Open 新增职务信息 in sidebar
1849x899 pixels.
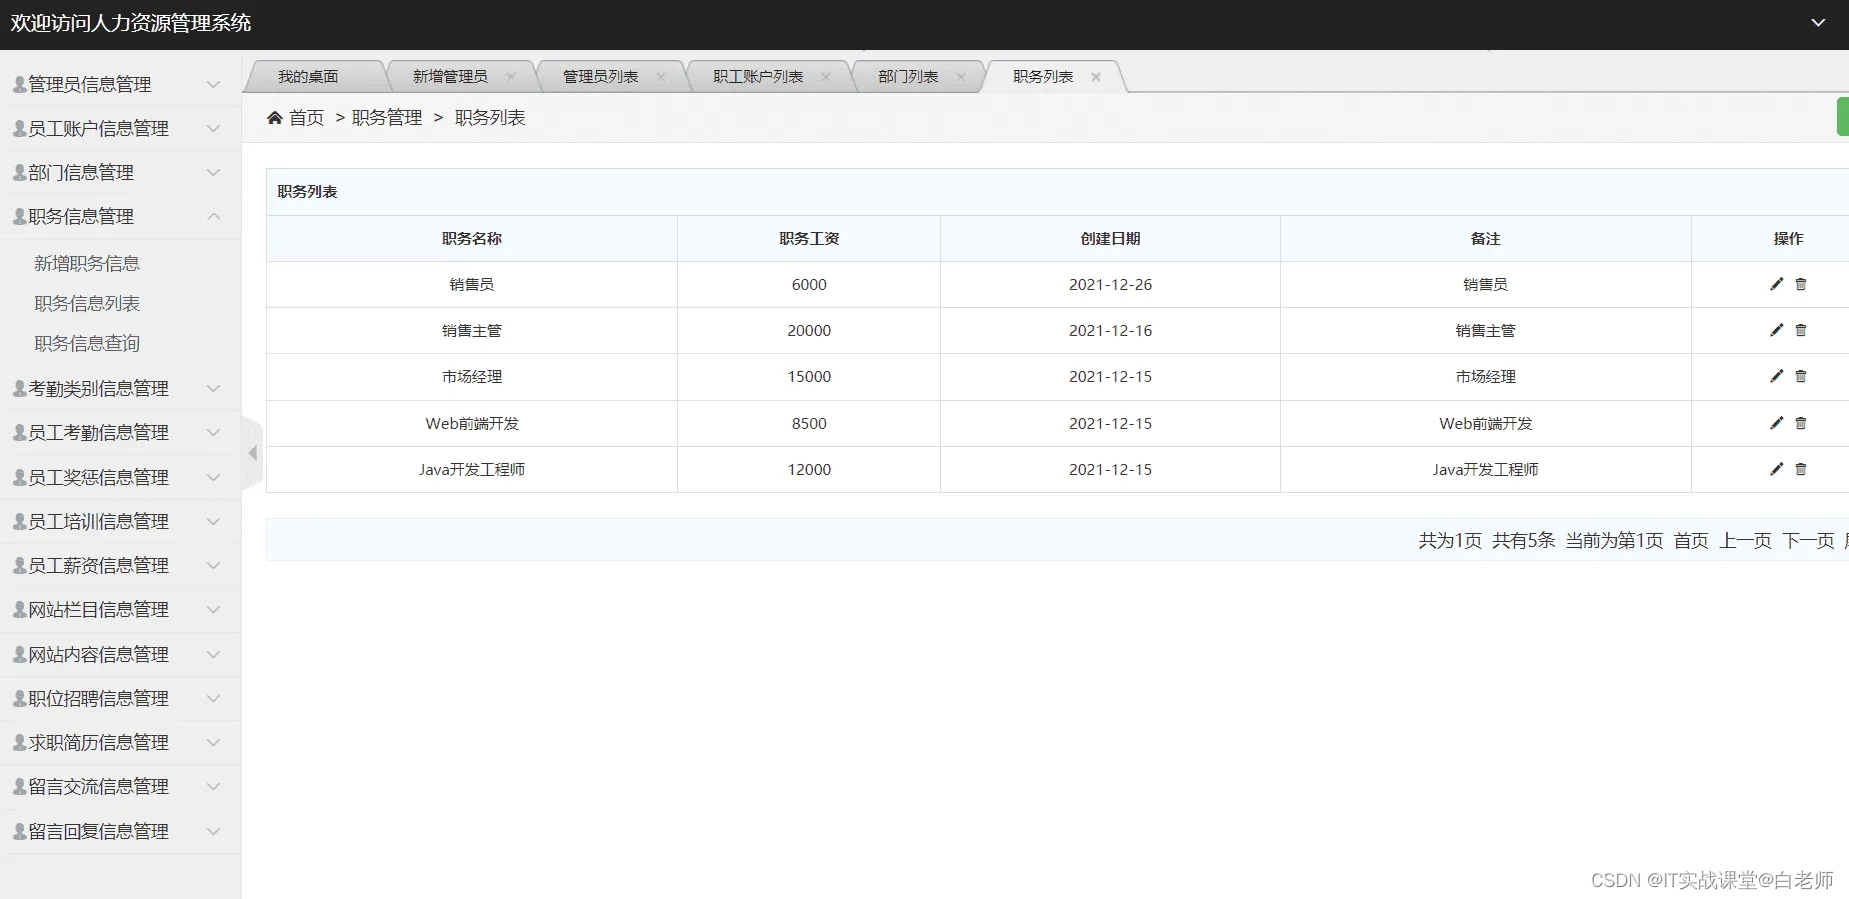tap(87, 263)
